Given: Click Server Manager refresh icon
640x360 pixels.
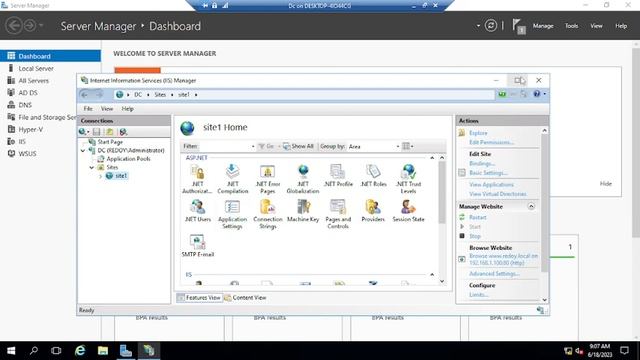Looking at the screenshot, I should point(491,26).
